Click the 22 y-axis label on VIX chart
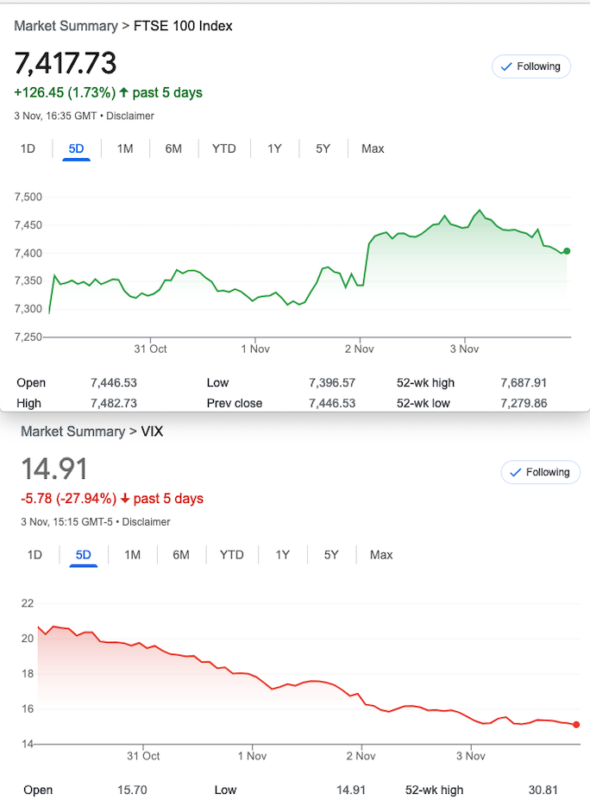Screen dimensions: 590x800 point(28,604)
